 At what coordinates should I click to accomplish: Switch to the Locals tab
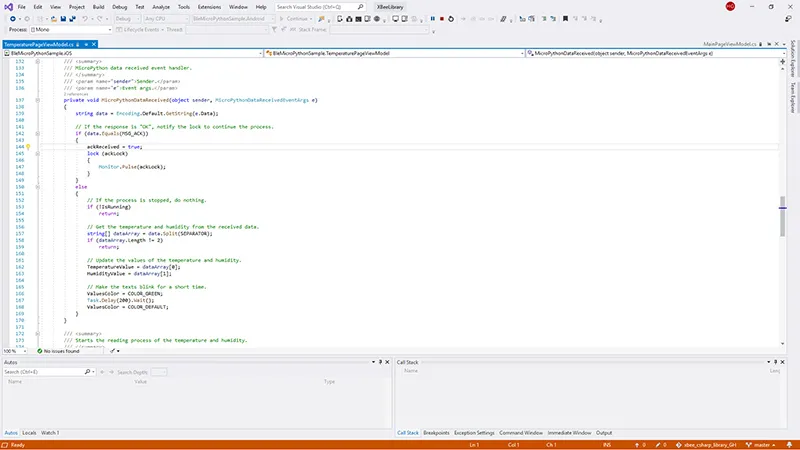tap(29, 433)
